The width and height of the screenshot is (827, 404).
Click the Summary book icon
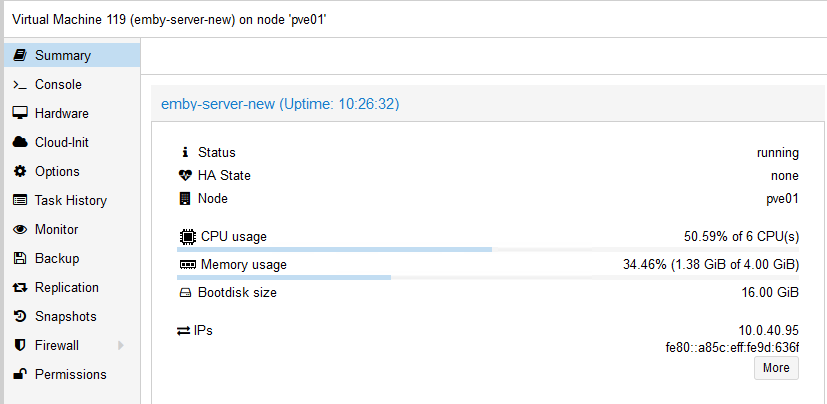[x=19, y=56]
